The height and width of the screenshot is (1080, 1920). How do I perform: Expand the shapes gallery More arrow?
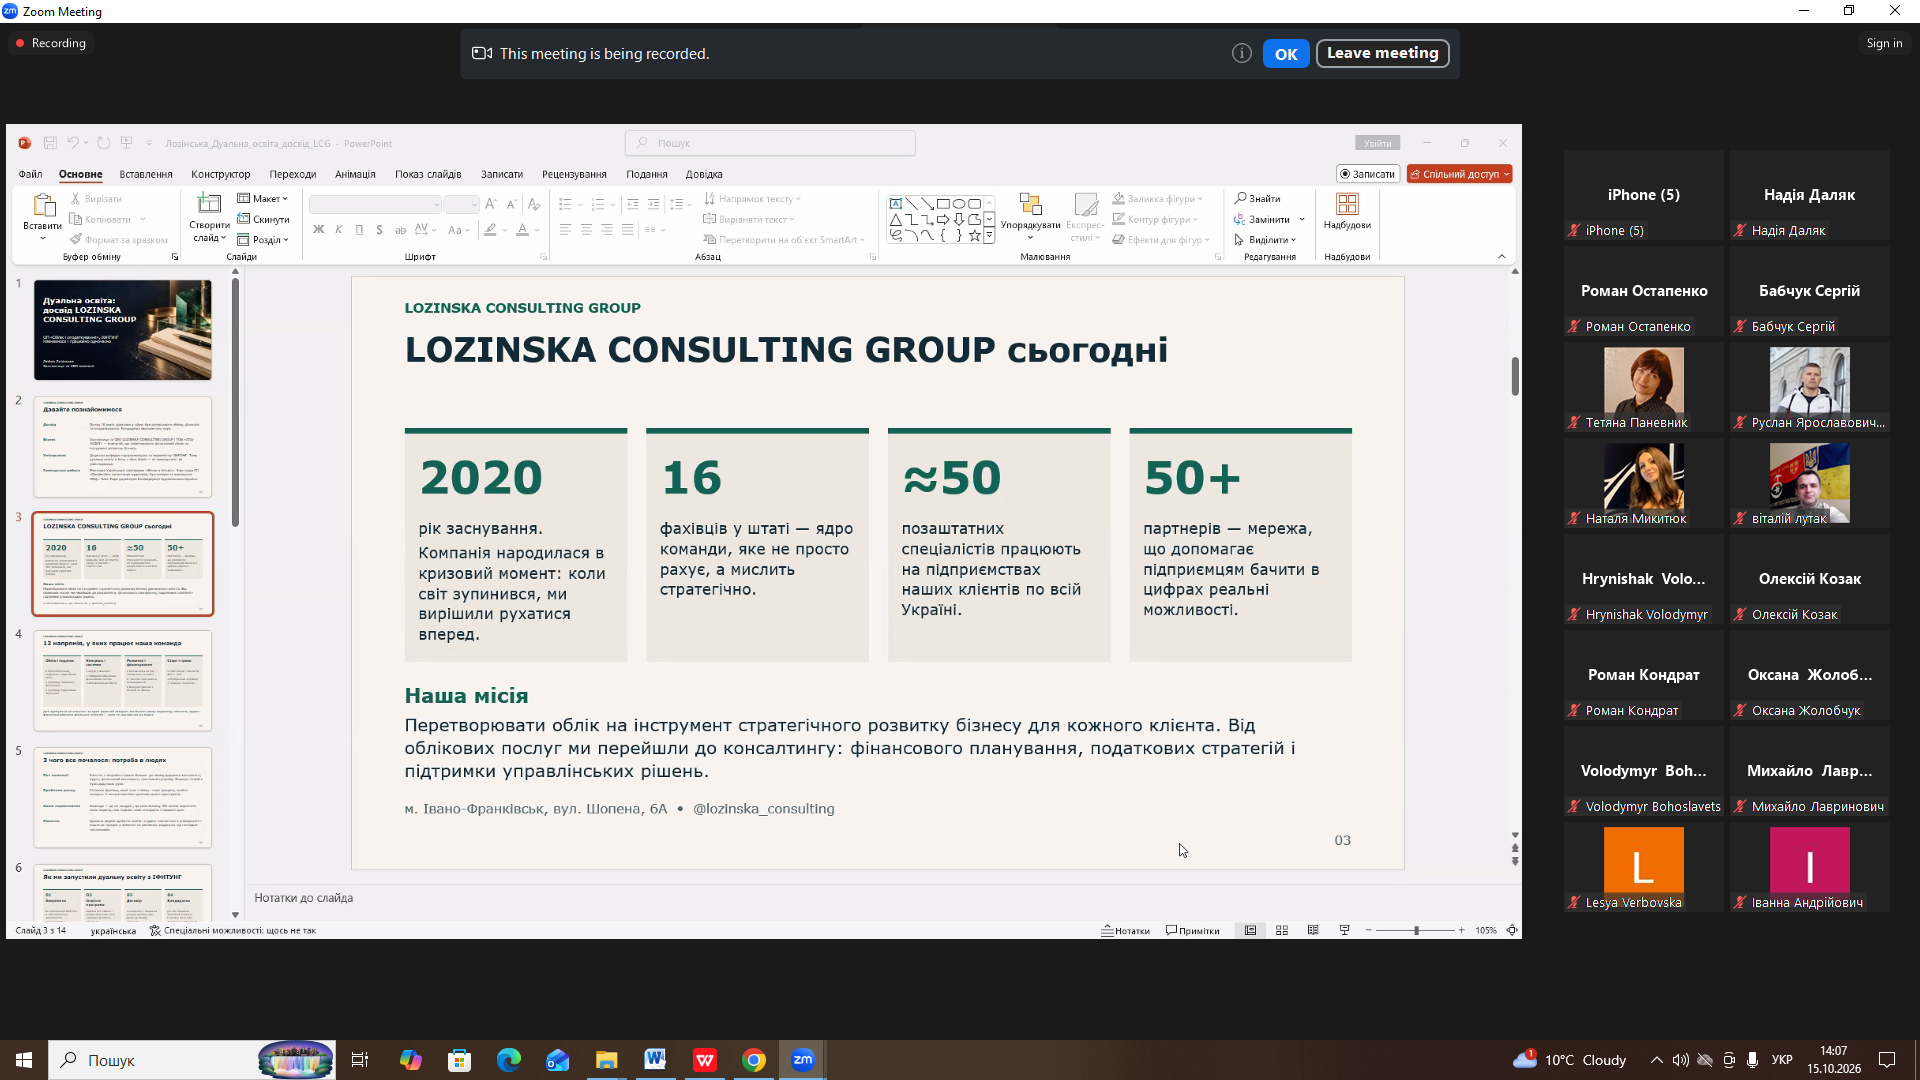(x=989, y=236)
